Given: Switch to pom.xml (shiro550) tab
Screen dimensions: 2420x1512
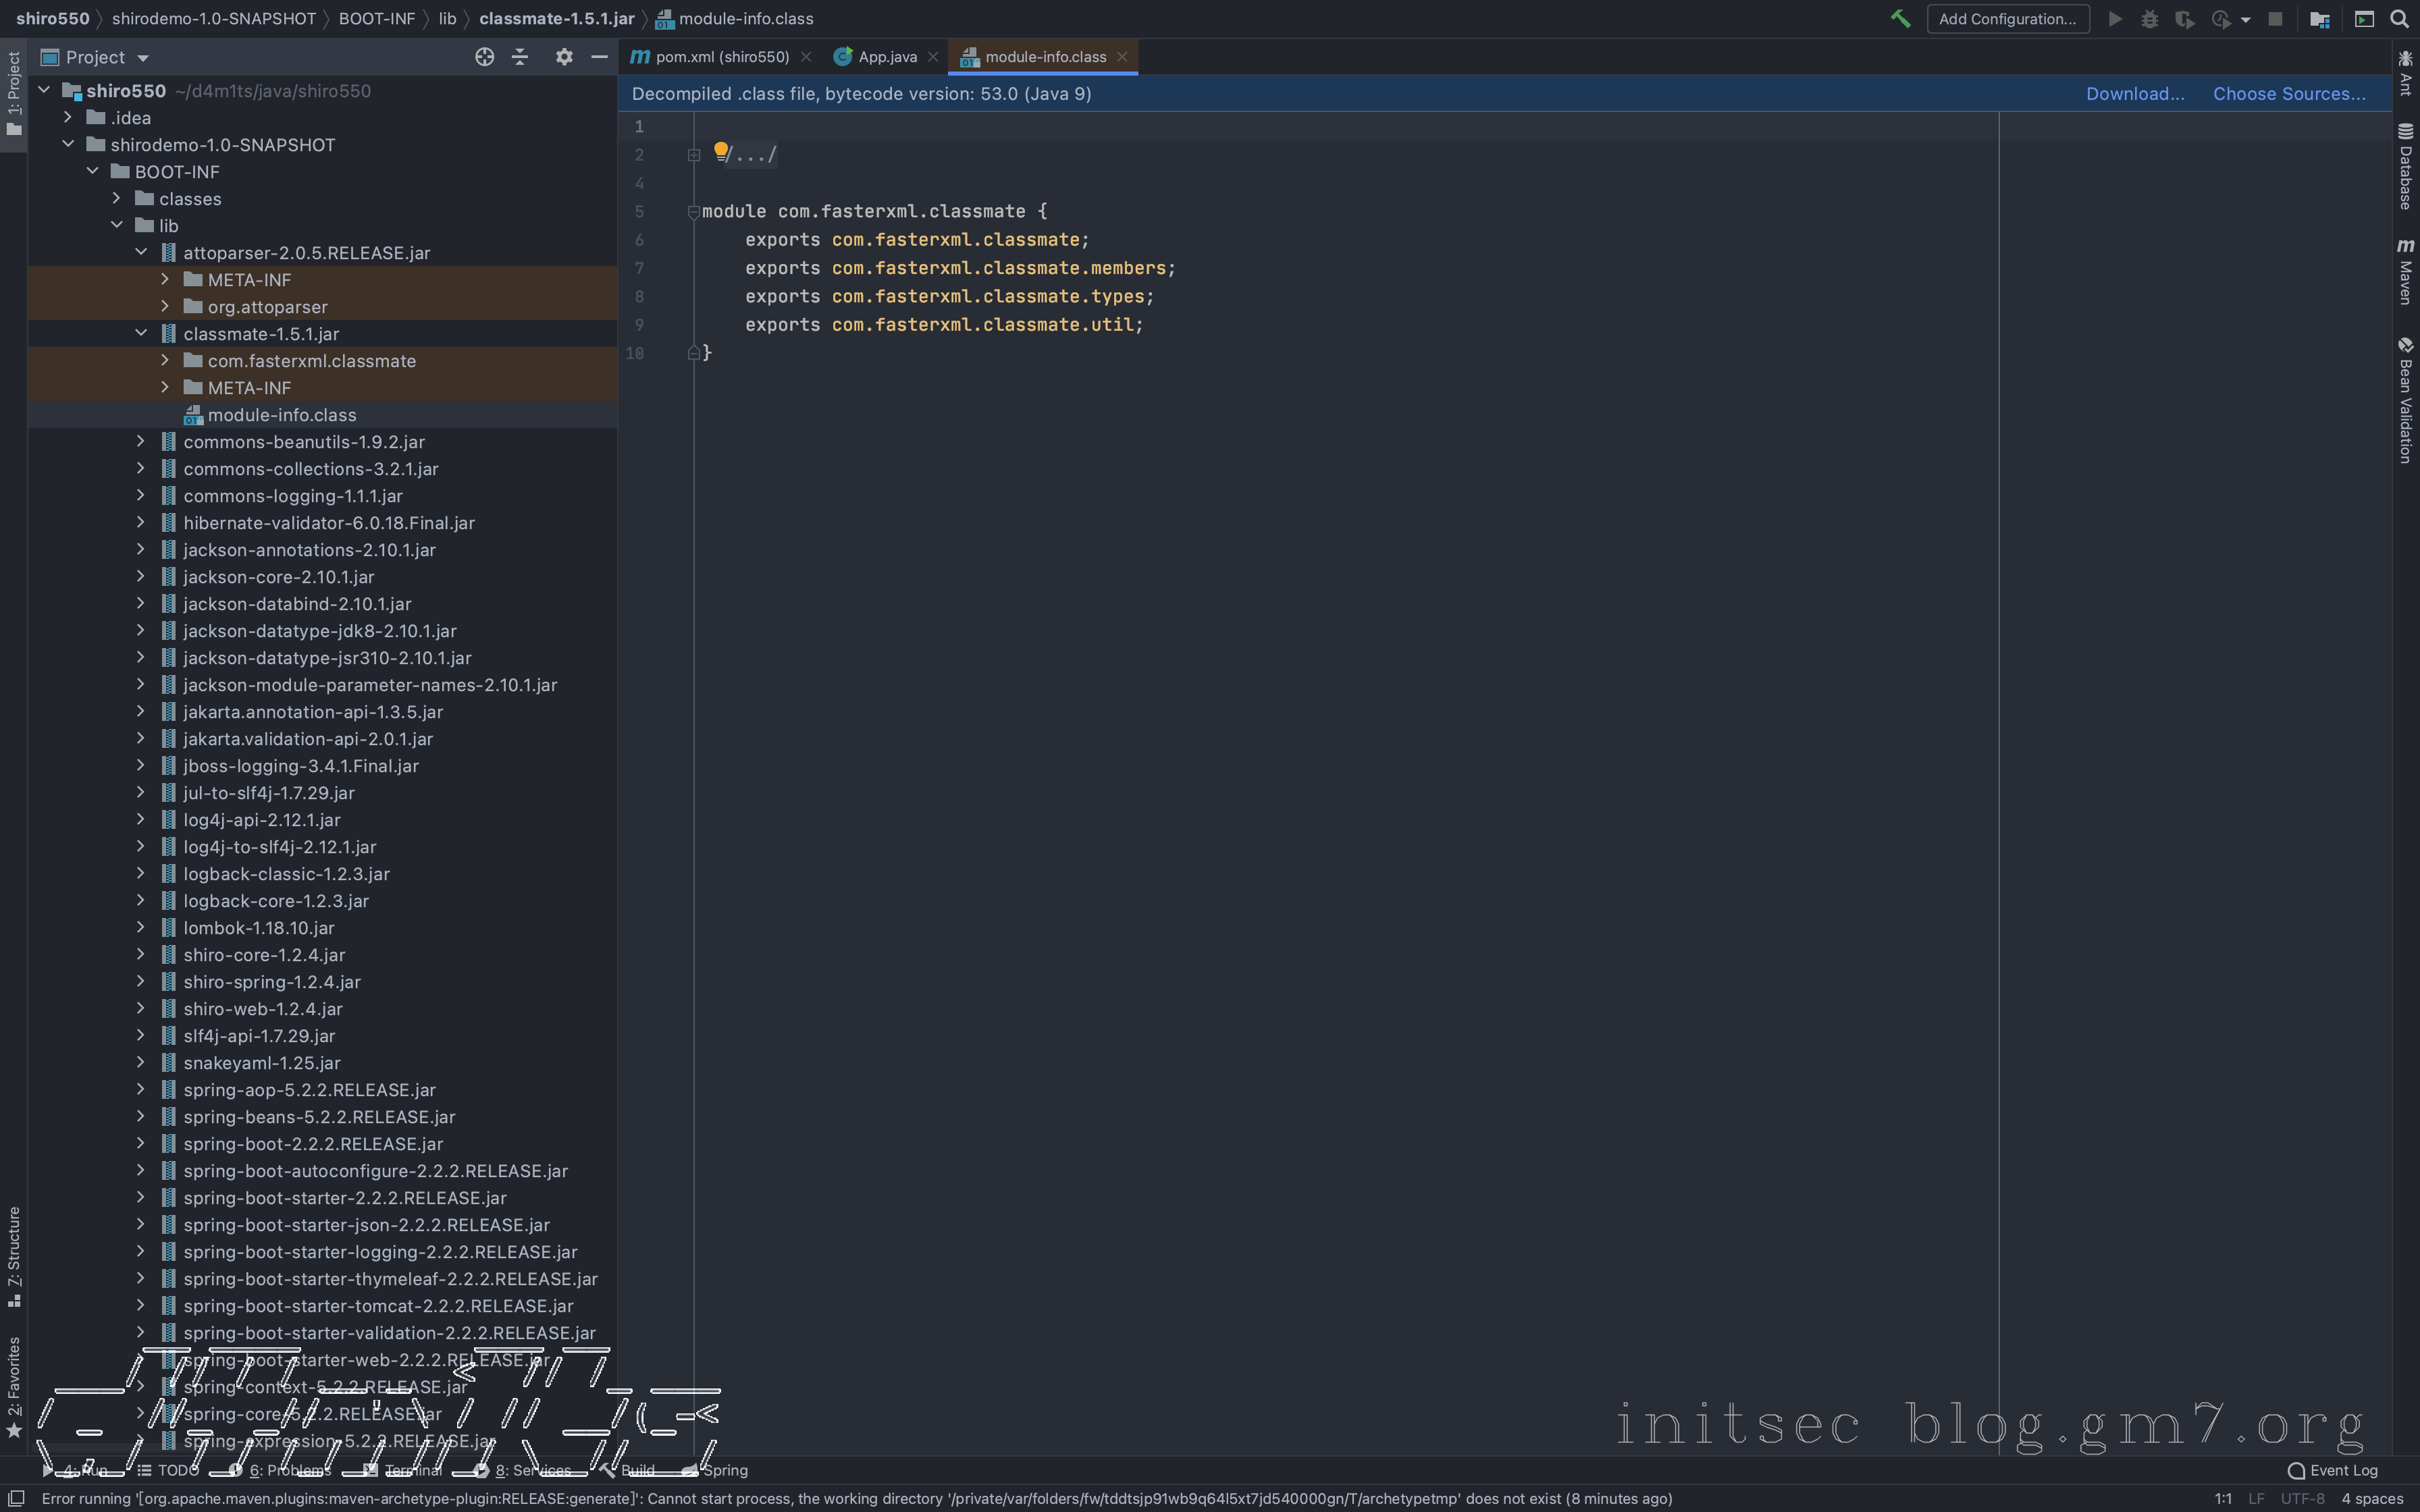Looking at the screenshot, I should pos(720,57).
